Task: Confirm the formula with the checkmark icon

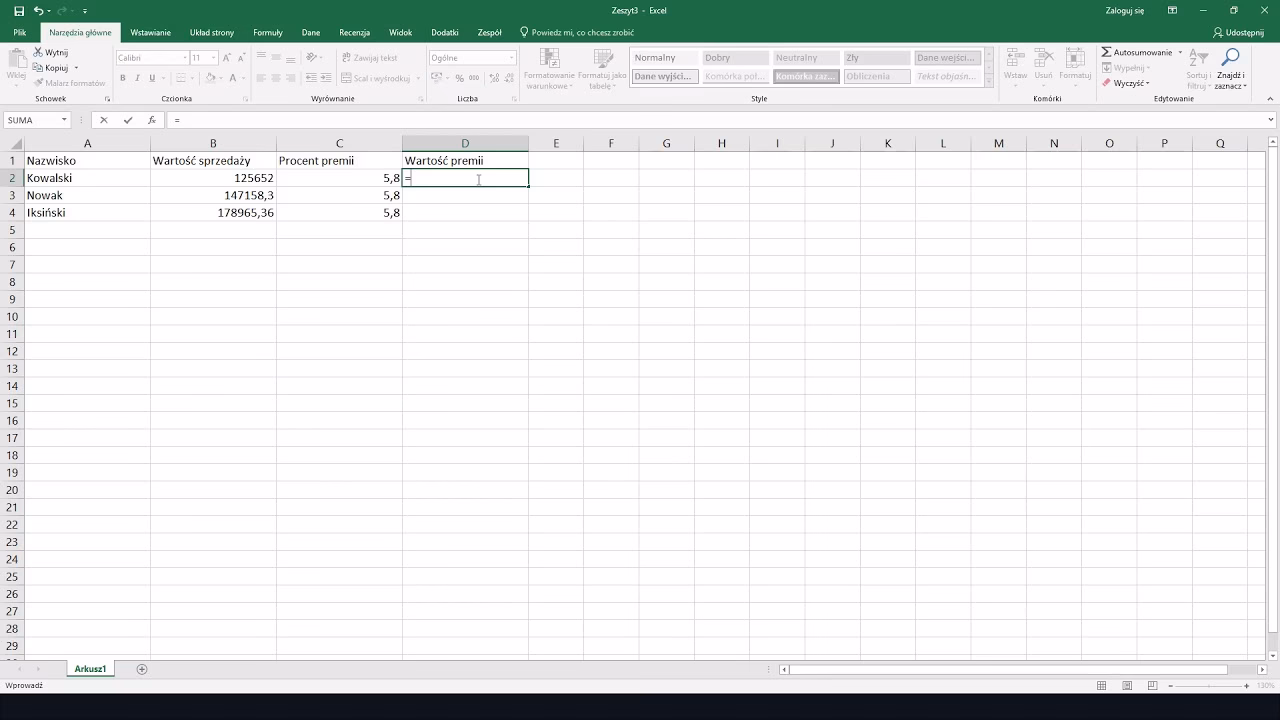Action: (128, 120)
